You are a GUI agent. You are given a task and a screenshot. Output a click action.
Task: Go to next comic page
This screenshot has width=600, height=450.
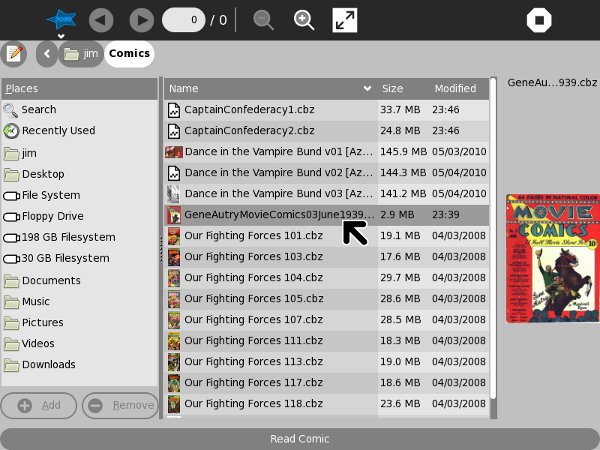[x=142, y=20]
